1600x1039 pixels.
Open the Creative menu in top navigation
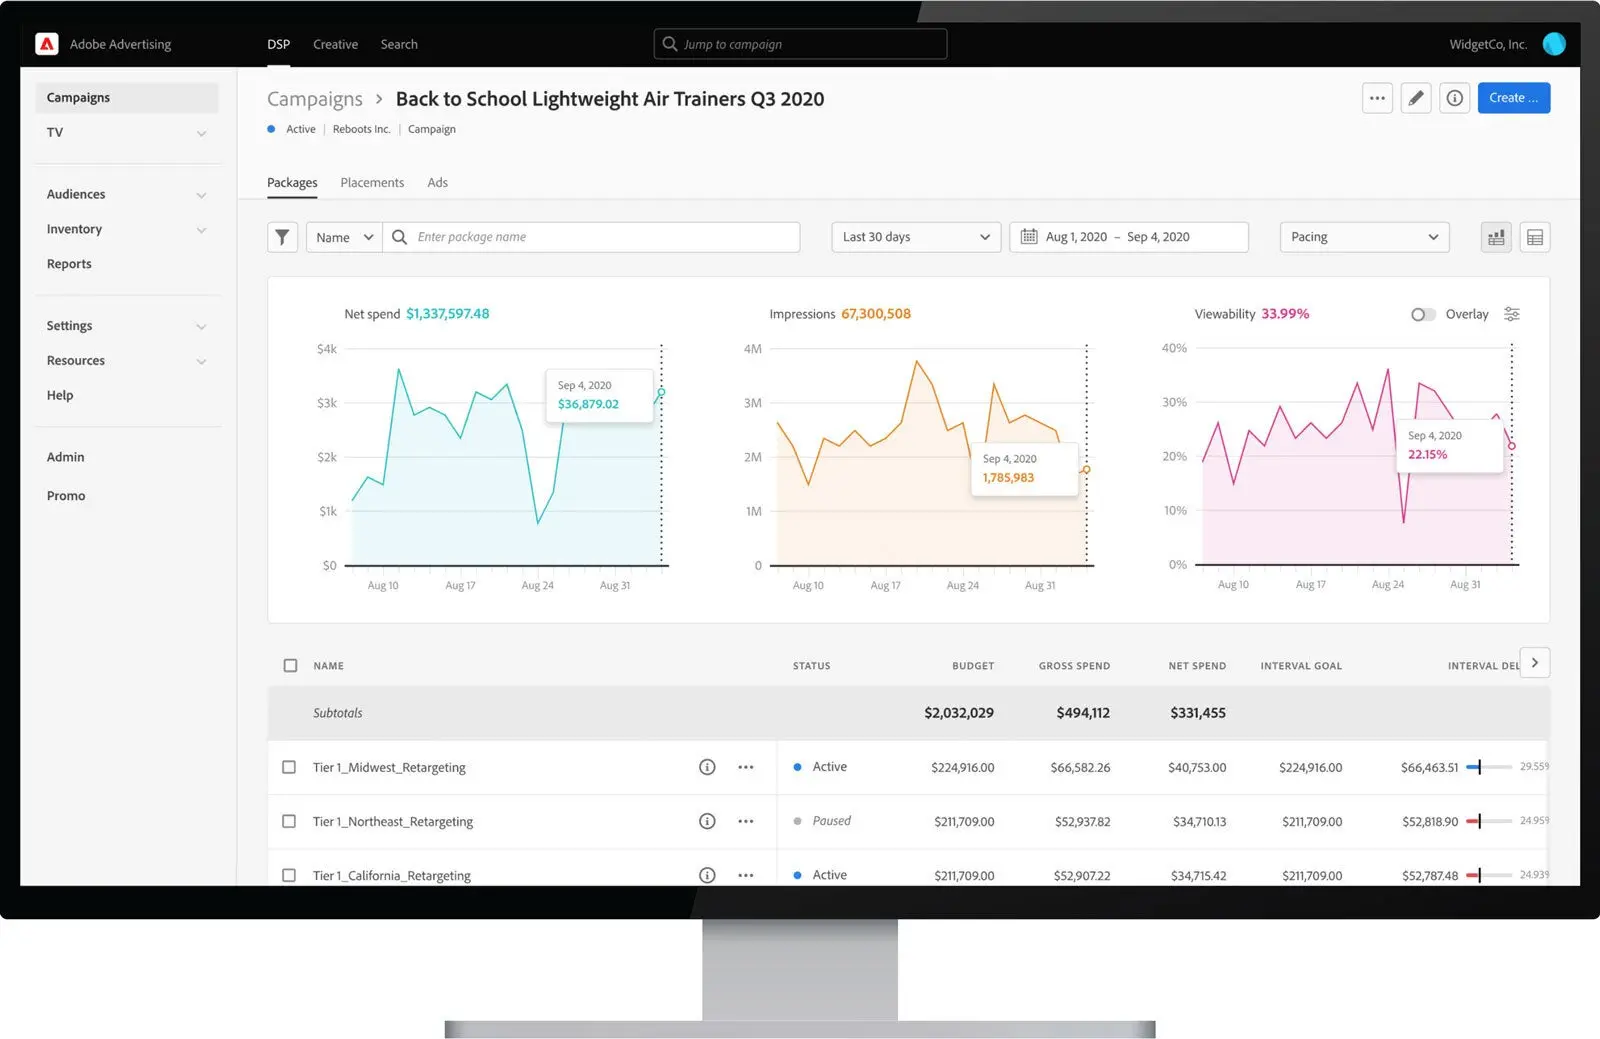335,44
